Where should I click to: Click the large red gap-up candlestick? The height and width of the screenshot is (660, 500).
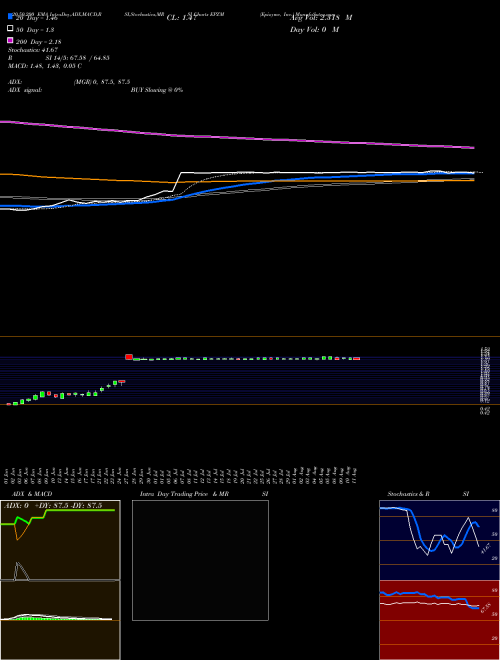pyautogui.click(x=129, y=357)
